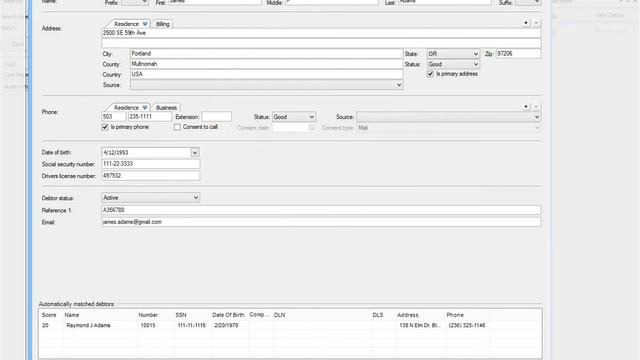Click matched debtor SSN 111-11-1116

(x=192, y=326)
